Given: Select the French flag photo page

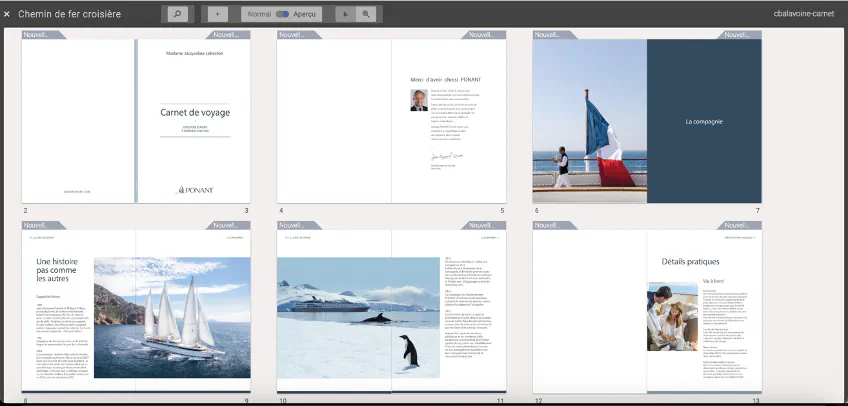Looking at the screenshot, I should (x=589, y=120).
